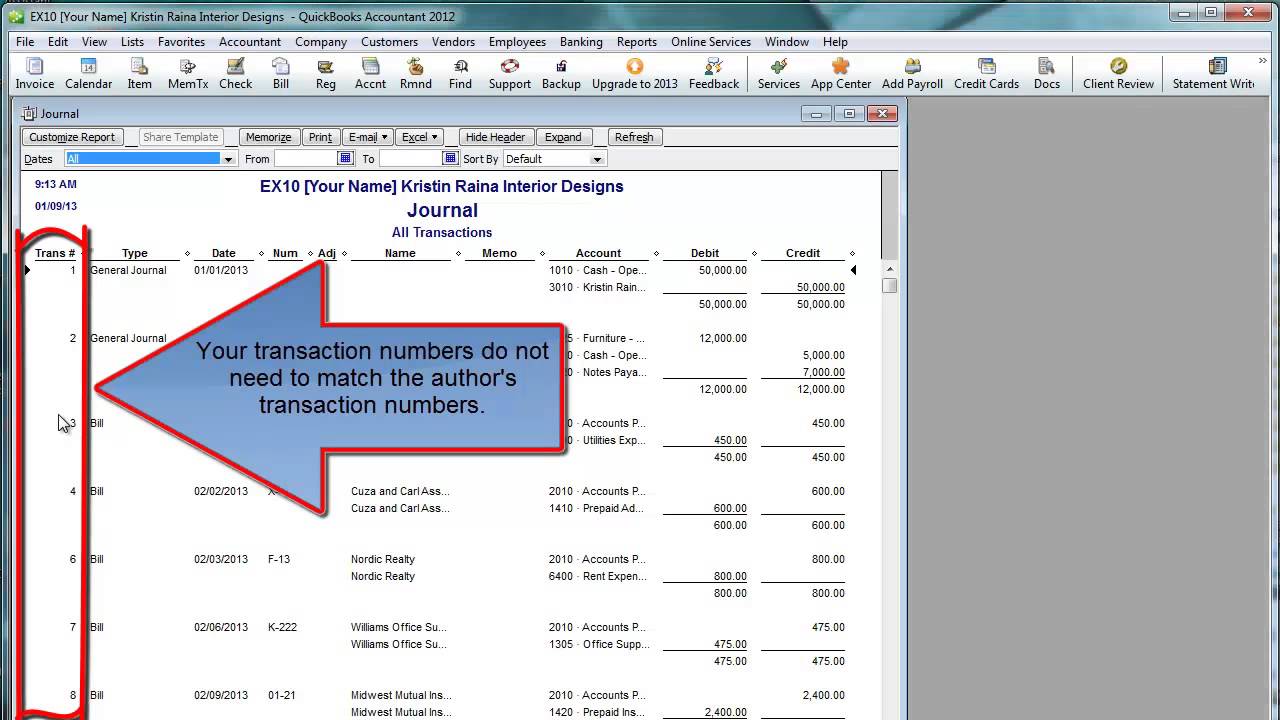Click the 1305 Office Supp... account entry
This screenshot has width=1280, height=720.
coord(598,644)
